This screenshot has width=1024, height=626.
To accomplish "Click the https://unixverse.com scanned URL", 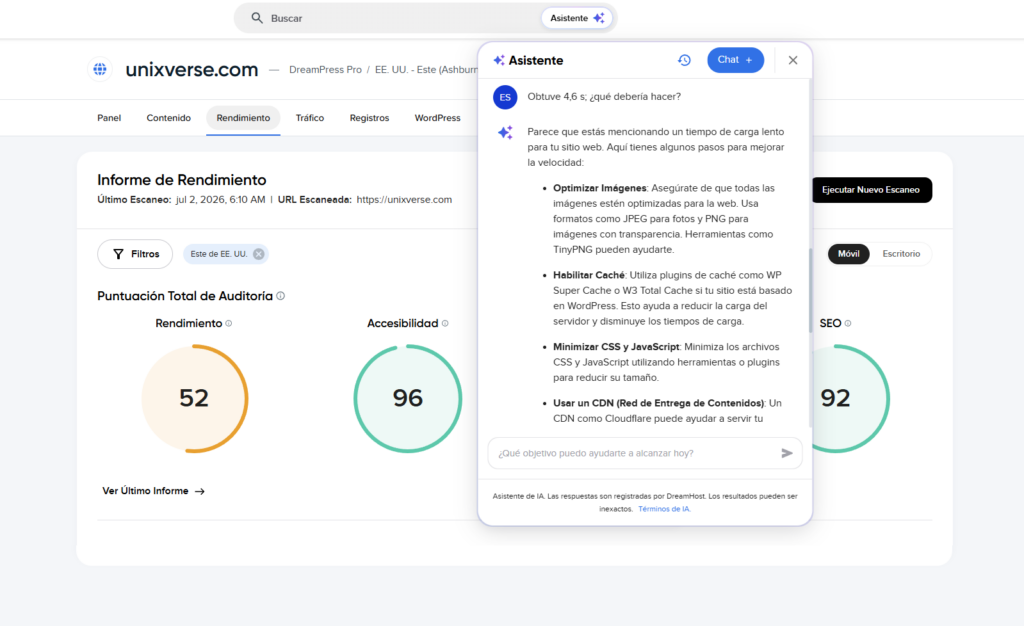I will (x=404, y=200).
